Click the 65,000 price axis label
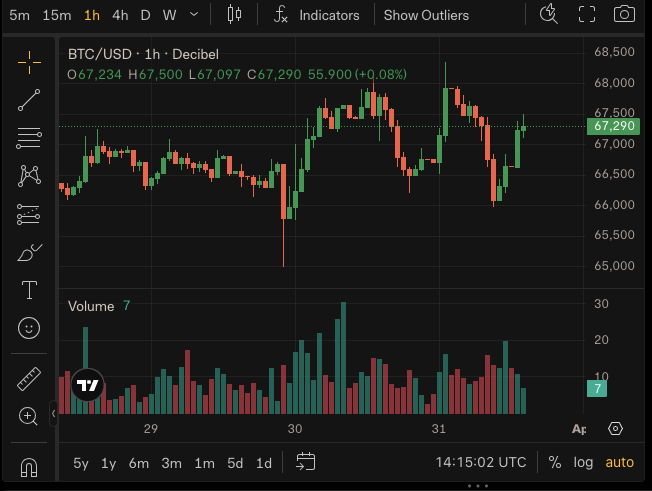The height and width of the screenshot is (491, 652). [x=614, y=266]
